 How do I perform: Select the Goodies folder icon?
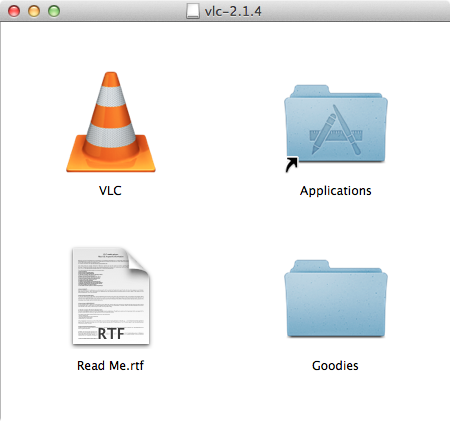pyautogui.click(x=336, y=299)
